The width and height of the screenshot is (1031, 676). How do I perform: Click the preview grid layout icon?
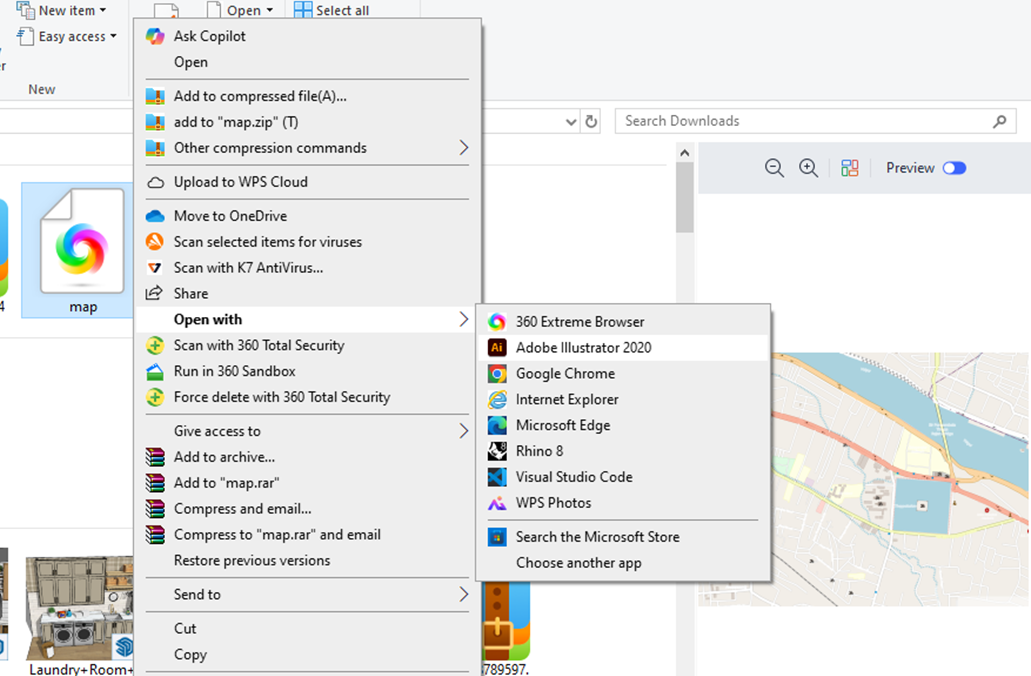(x=850, y=168)
